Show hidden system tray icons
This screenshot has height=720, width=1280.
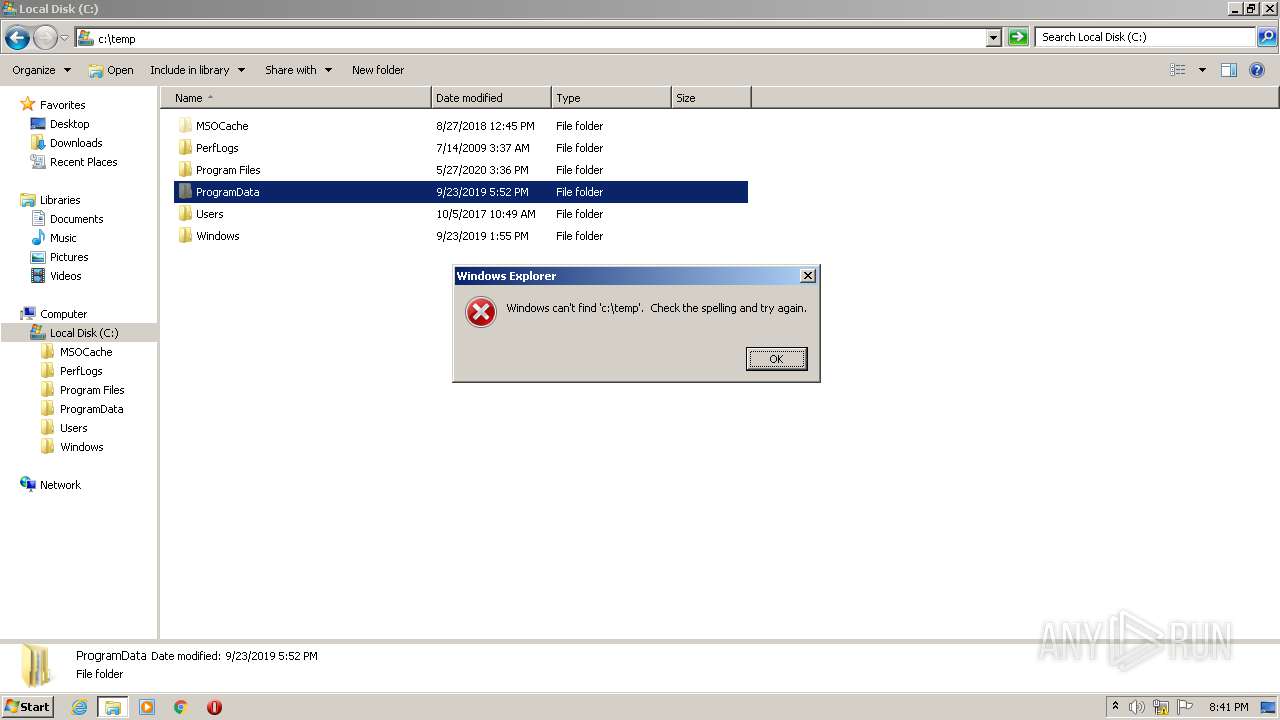pos(1116,707)
